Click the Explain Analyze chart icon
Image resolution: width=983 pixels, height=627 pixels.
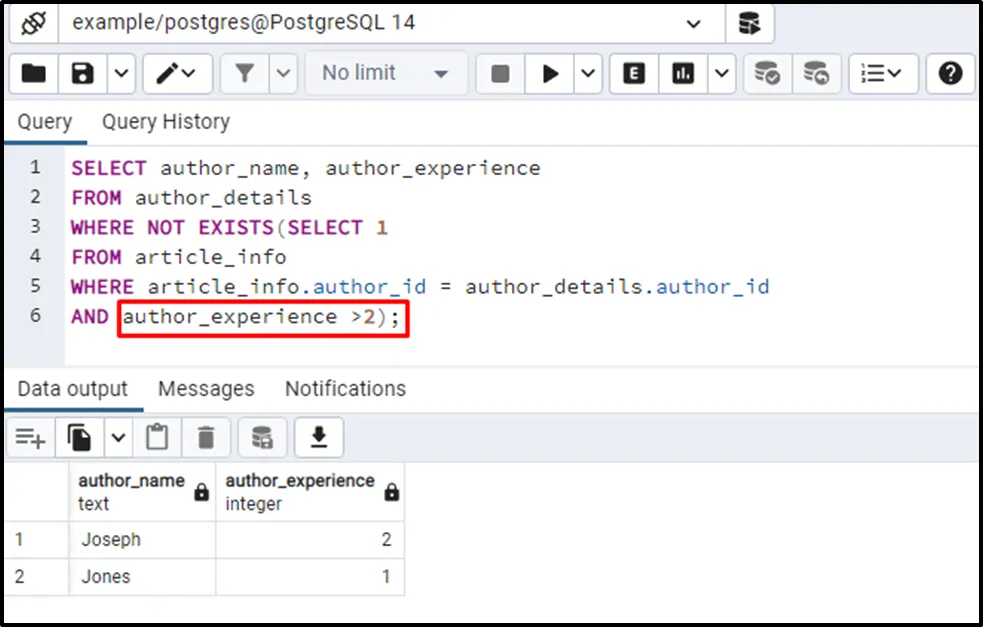coord(684,73)
